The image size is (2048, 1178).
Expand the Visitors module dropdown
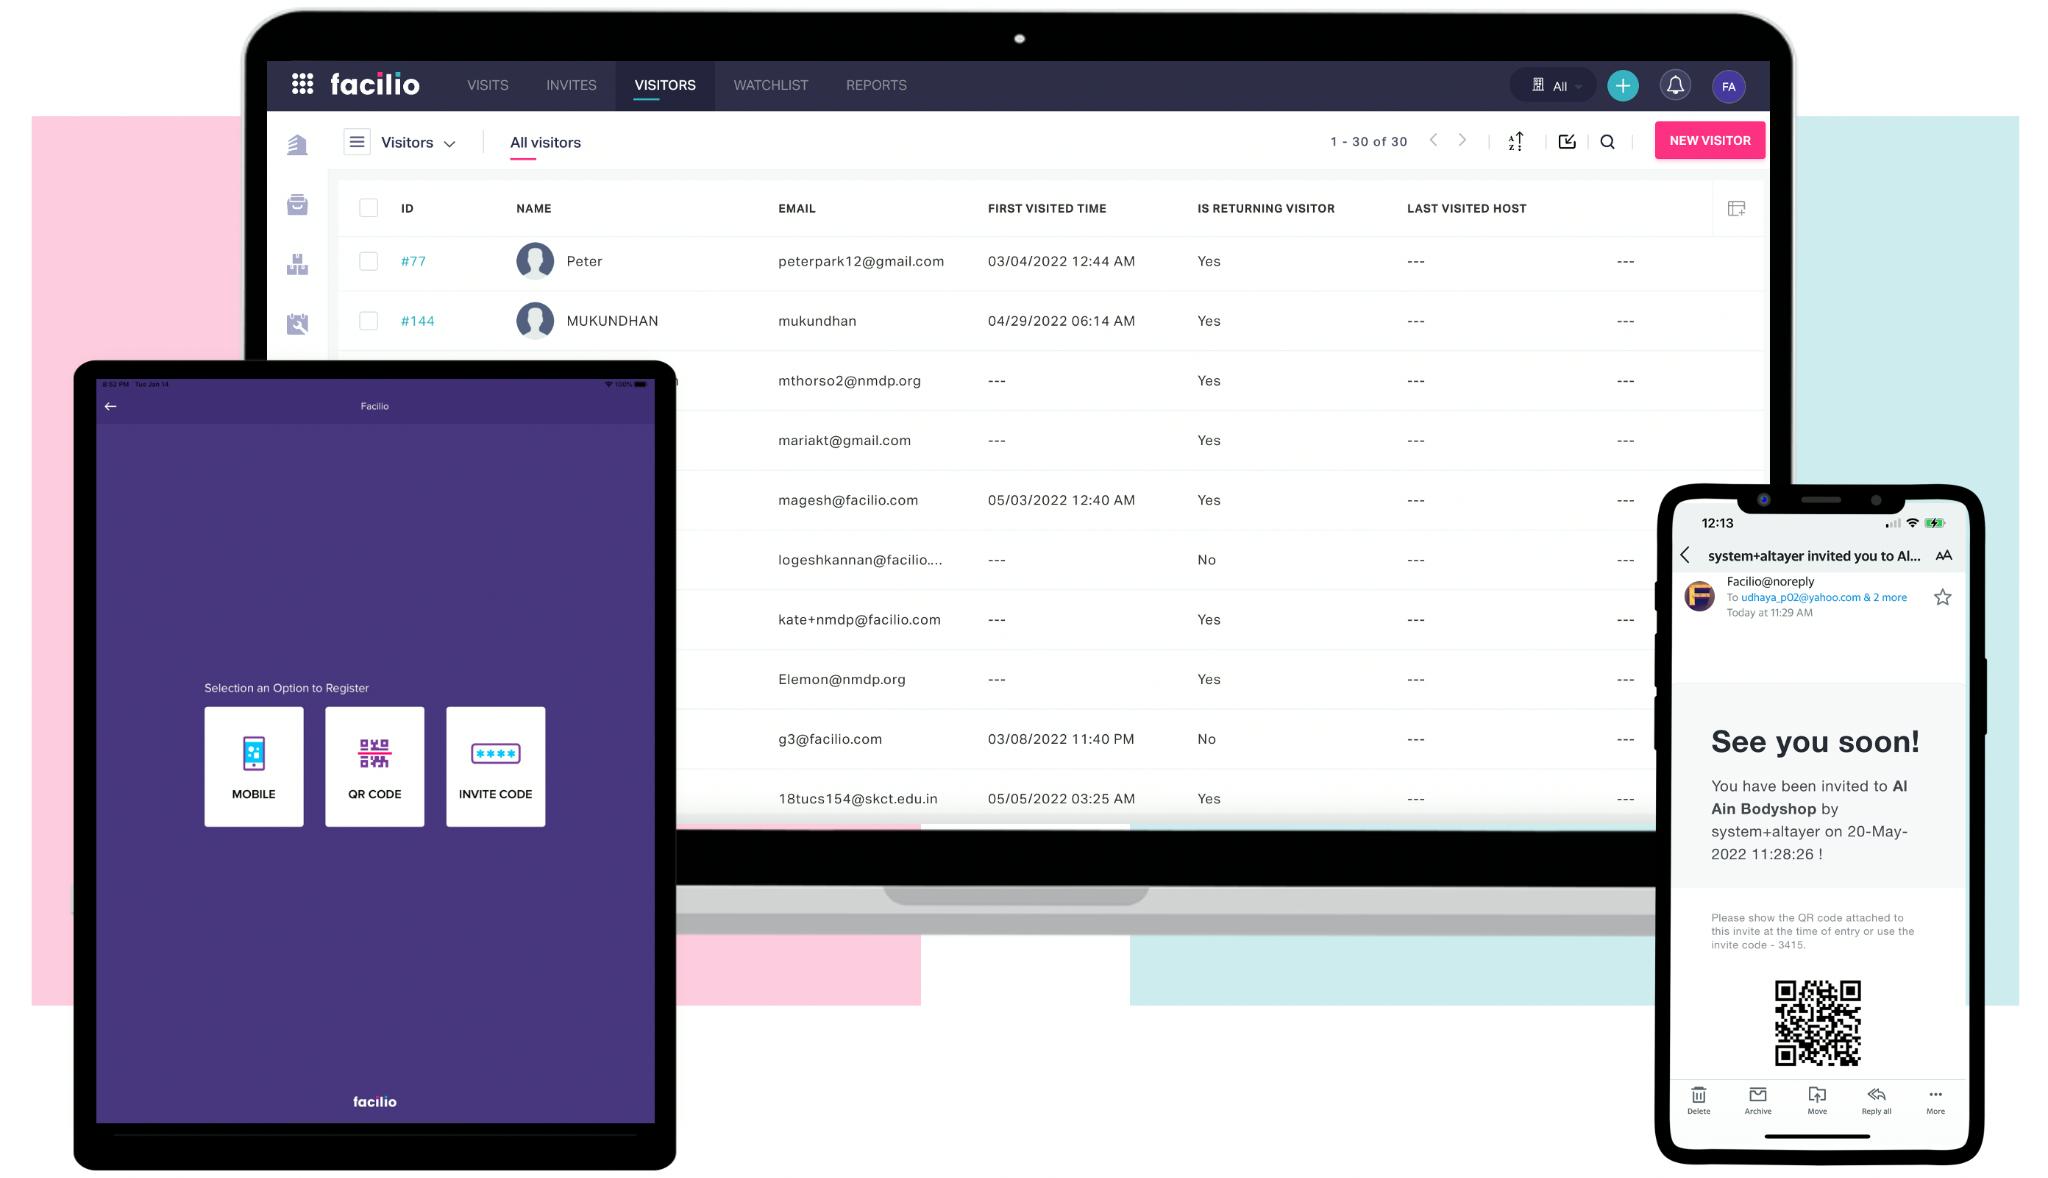[418, 143]
